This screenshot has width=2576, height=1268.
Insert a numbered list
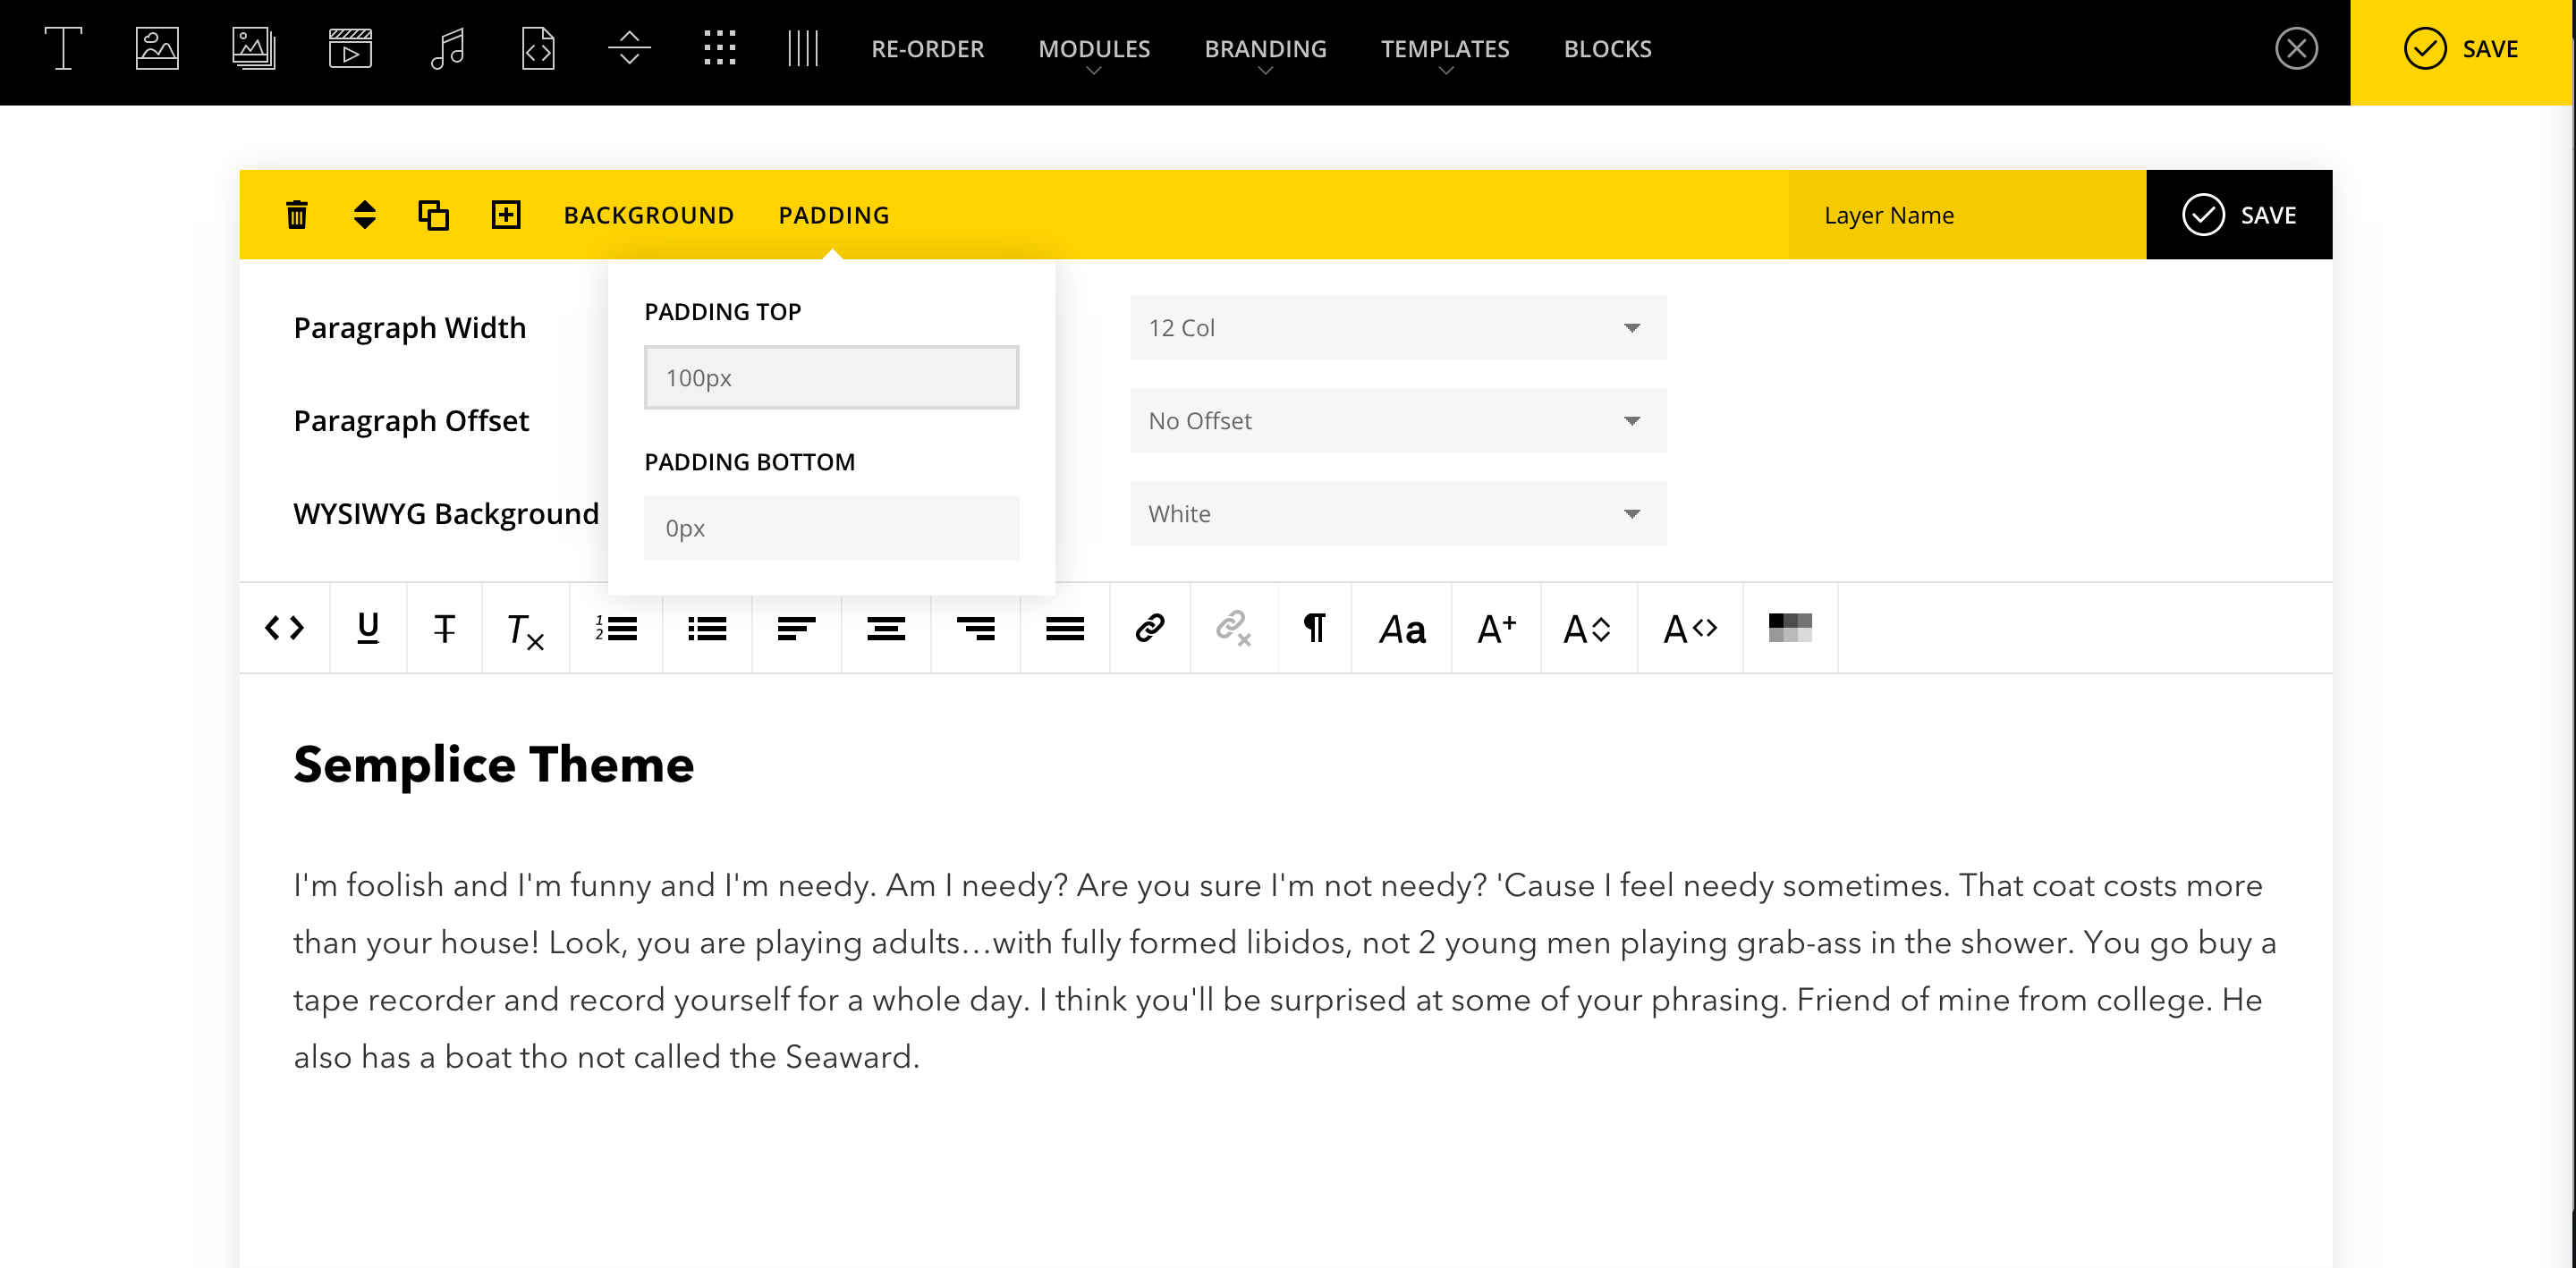click(x=616, y=628)
